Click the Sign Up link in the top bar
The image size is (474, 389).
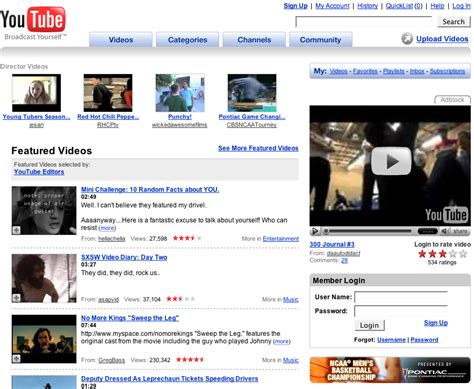295,6
